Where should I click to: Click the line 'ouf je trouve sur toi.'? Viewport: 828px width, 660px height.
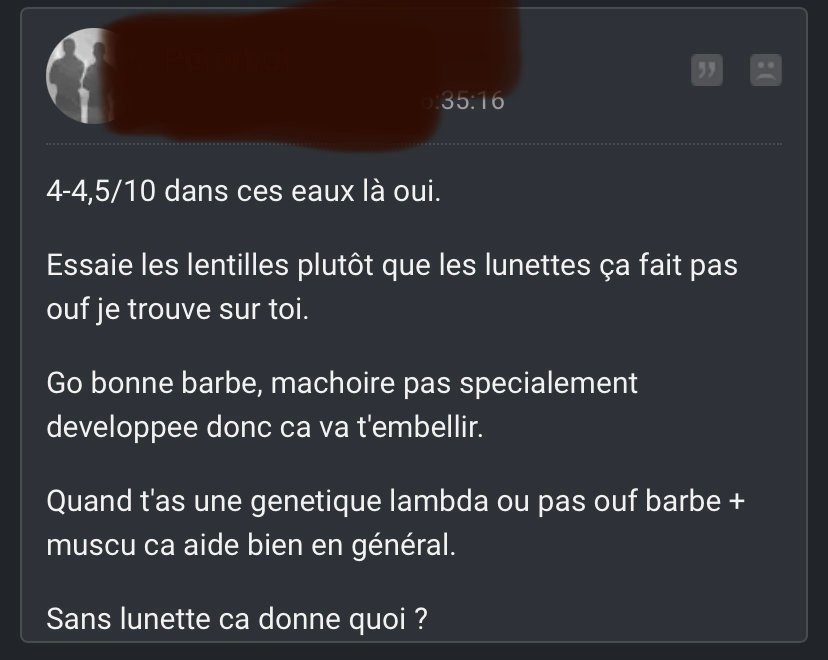(x=177, y=309)
